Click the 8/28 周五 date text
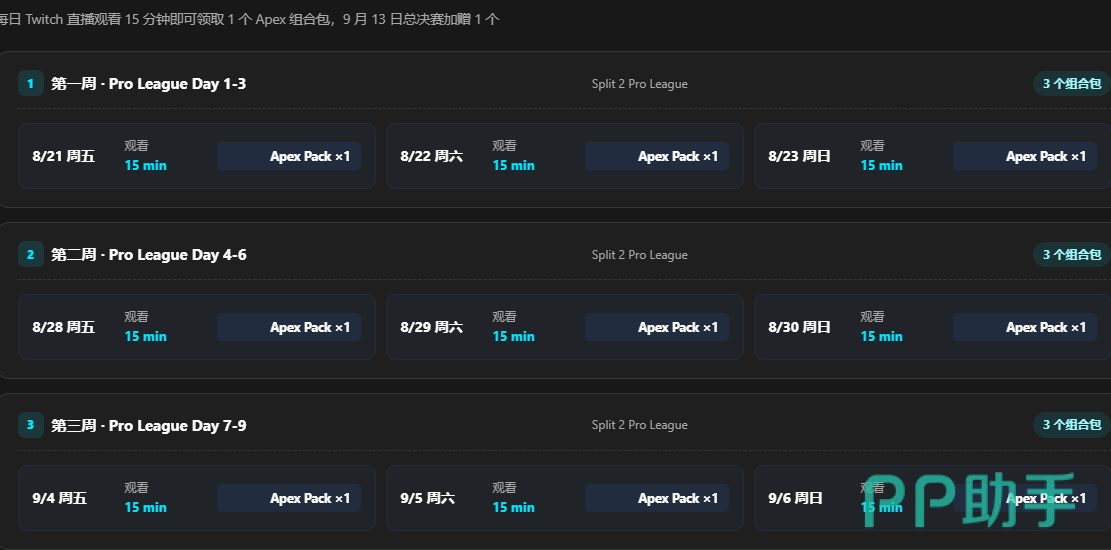Image resolution: width=1111 pixels, height=550 pixels. pyautogui.click(x=64, y=327)
